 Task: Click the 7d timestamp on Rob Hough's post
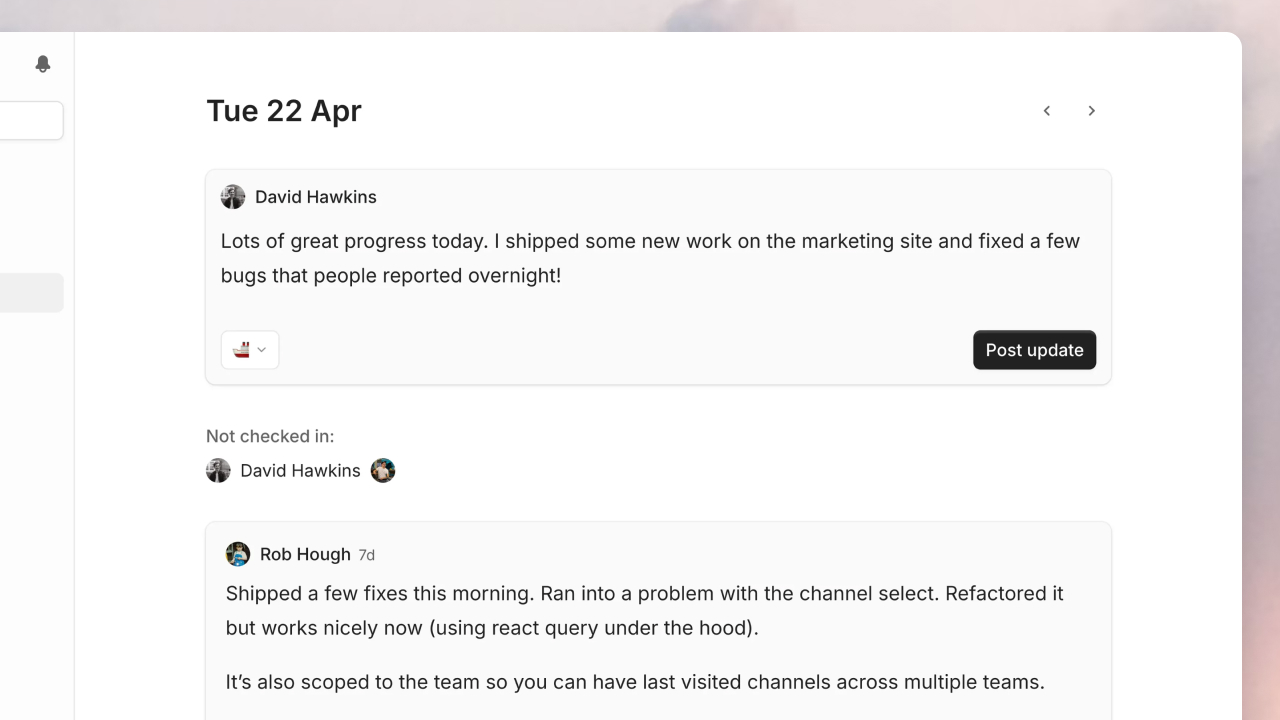[367, 554]
